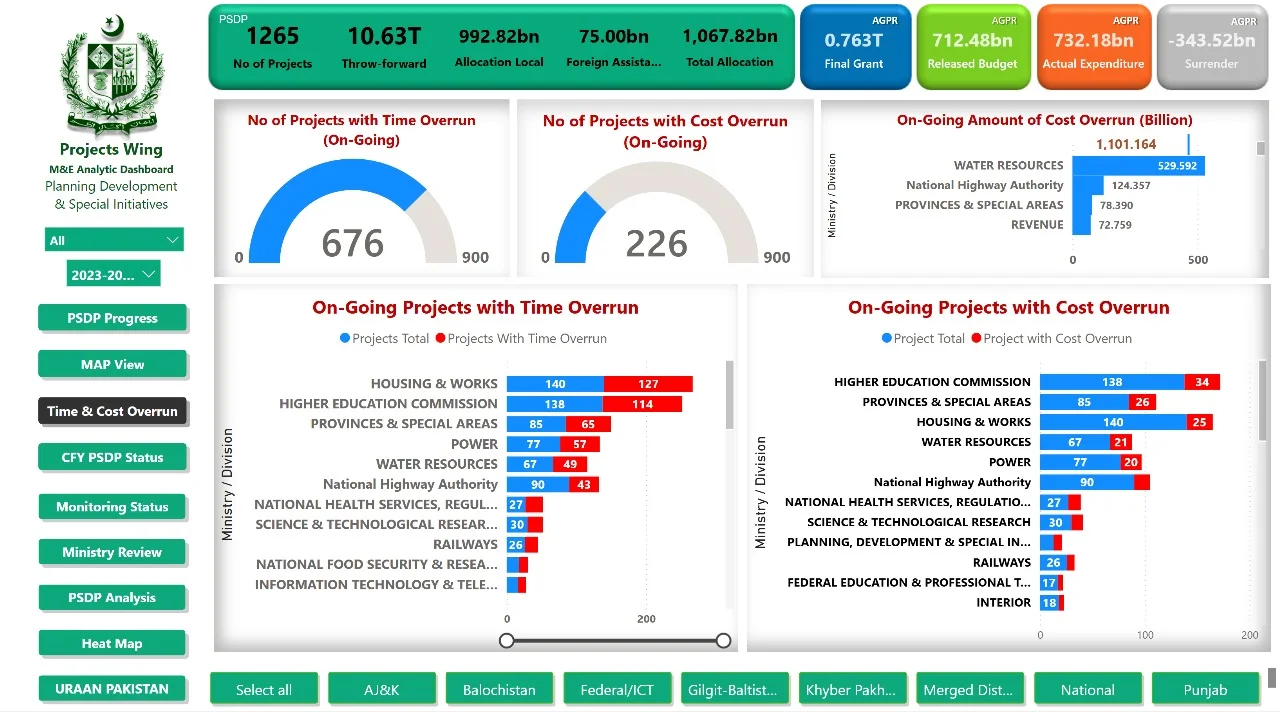Click National Highway Authority time overrun bar 43
Image resolution: width=1280 pixels, height=712 pixels.
coord(584,484)
